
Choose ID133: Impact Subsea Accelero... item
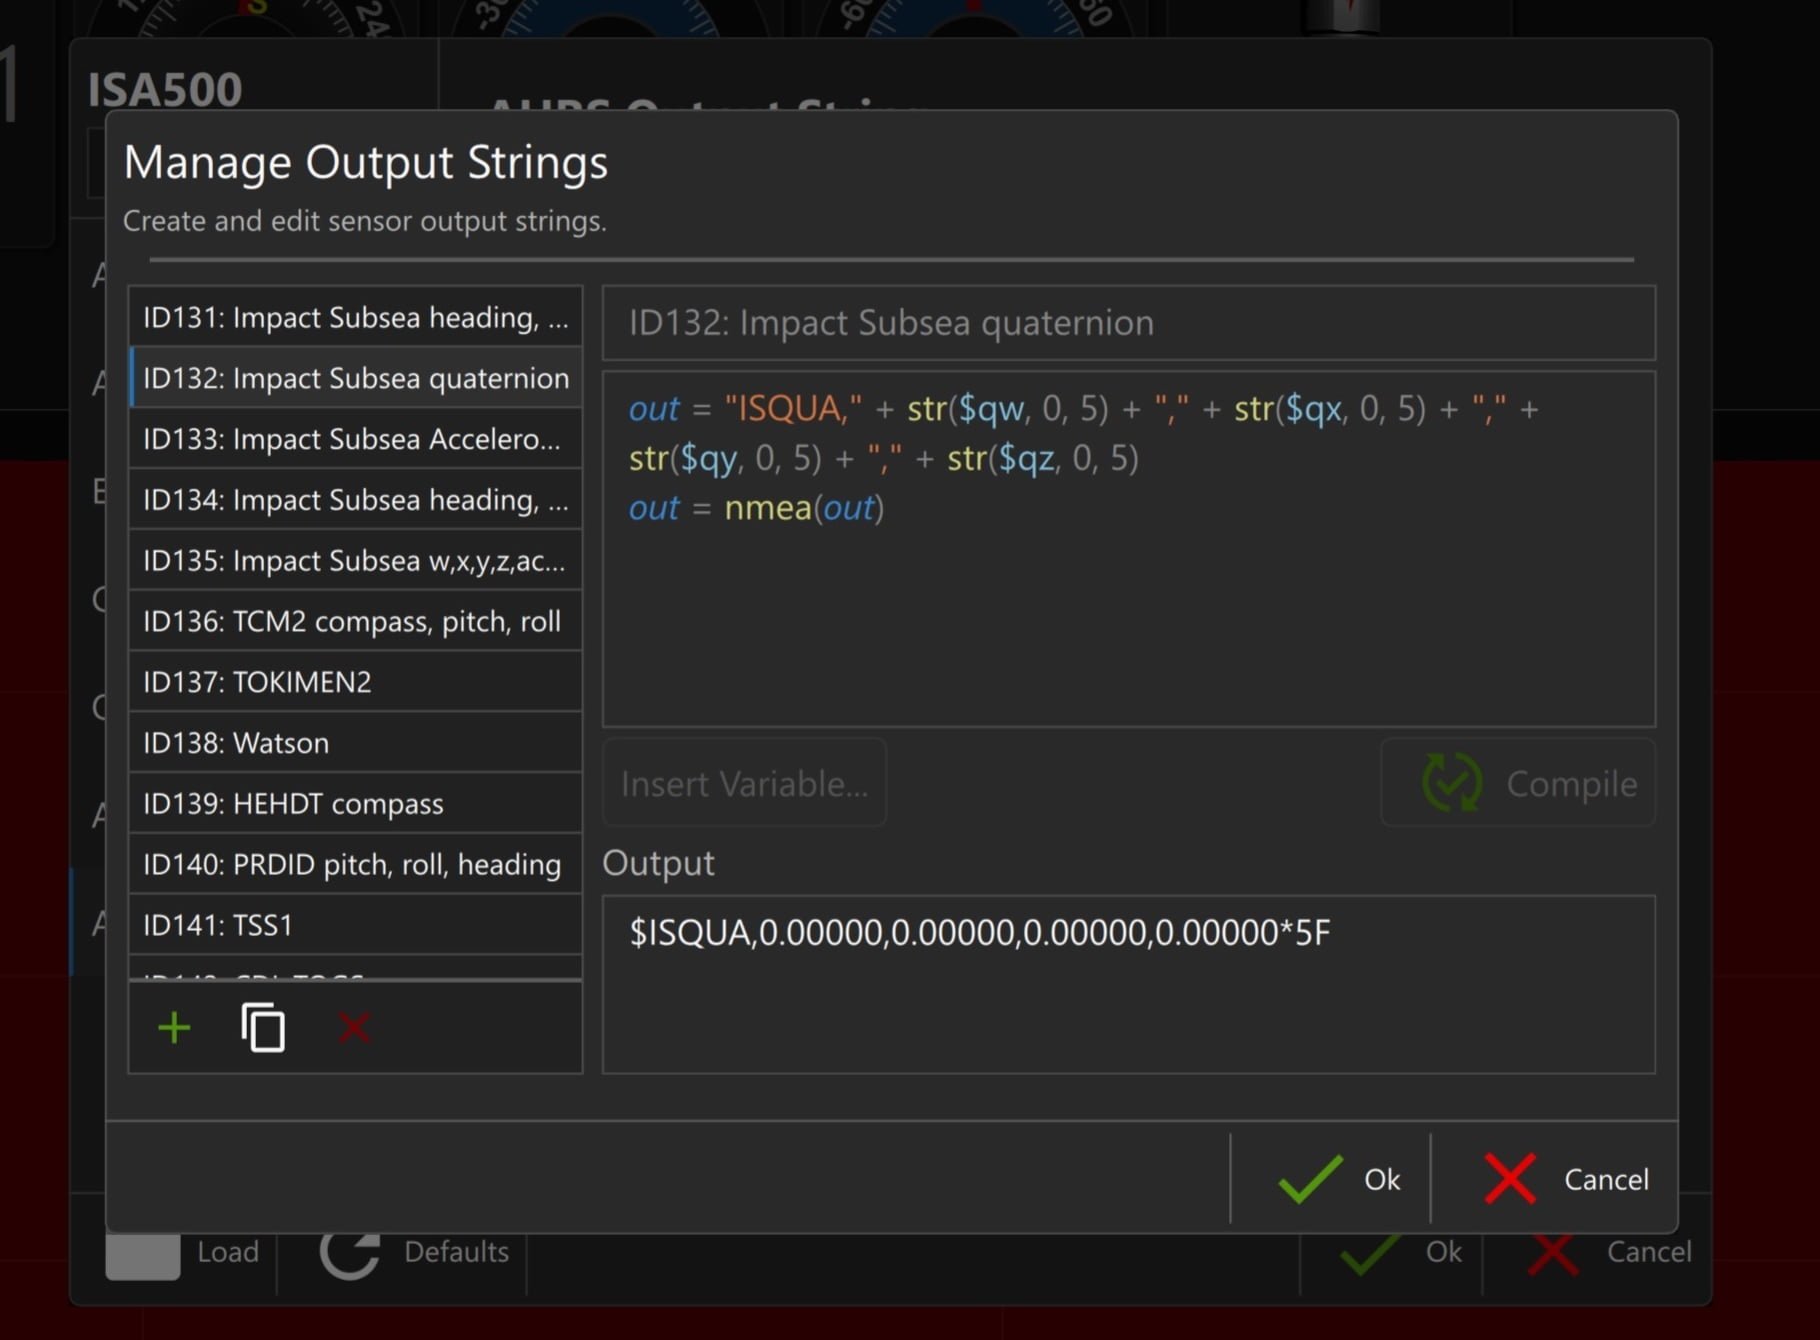pos(355,439)
